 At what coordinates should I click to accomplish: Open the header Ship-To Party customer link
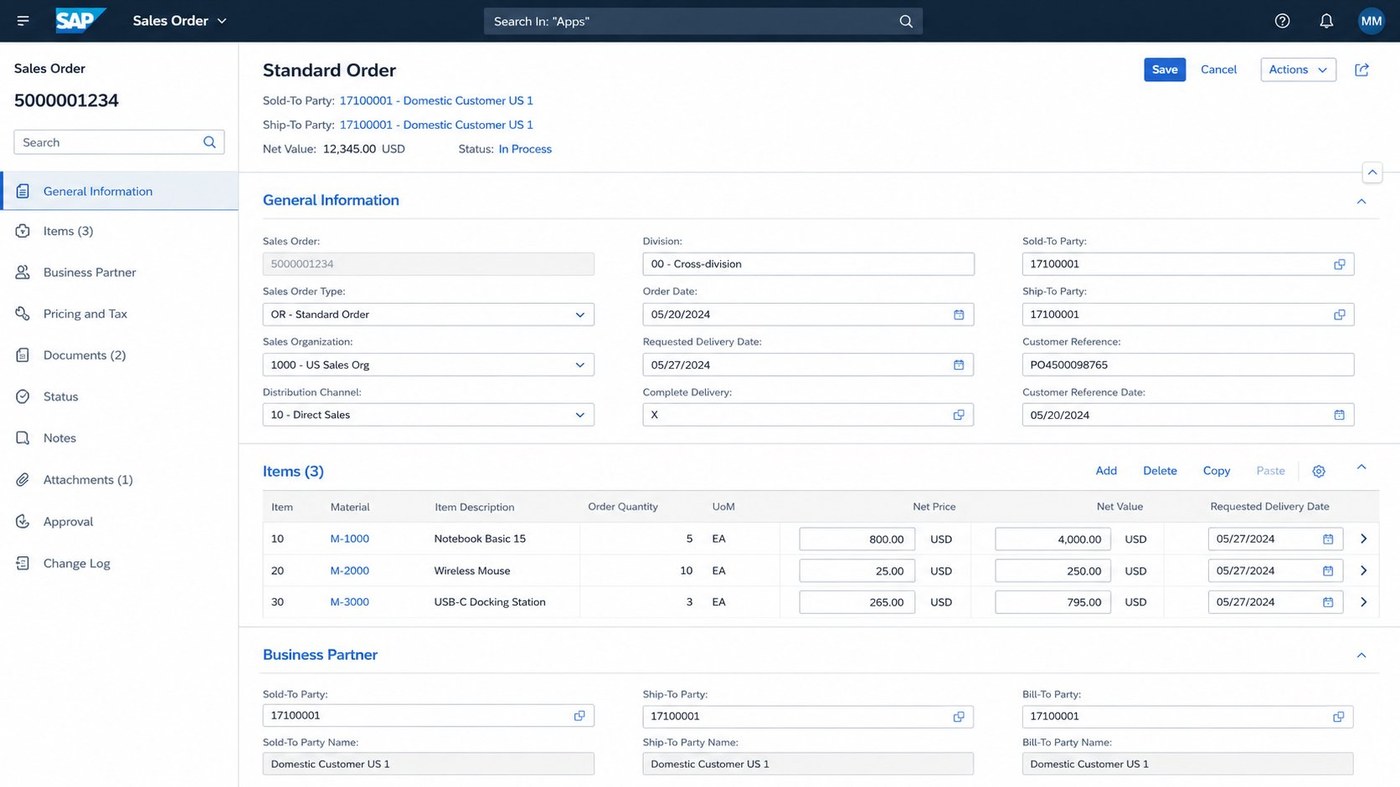(436, 125)
